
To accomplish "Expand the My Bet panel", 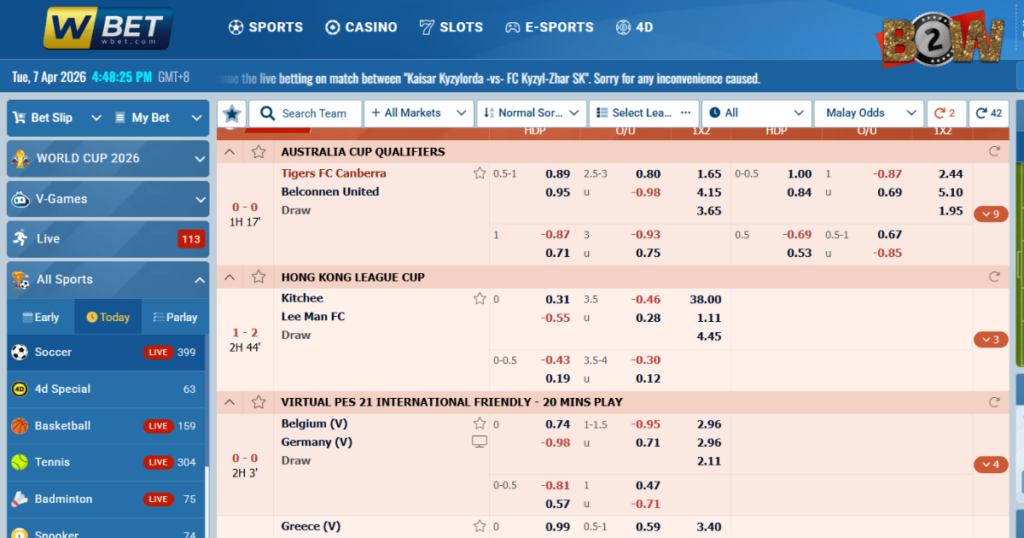I will pyautogui.click(x=158, y=118).
